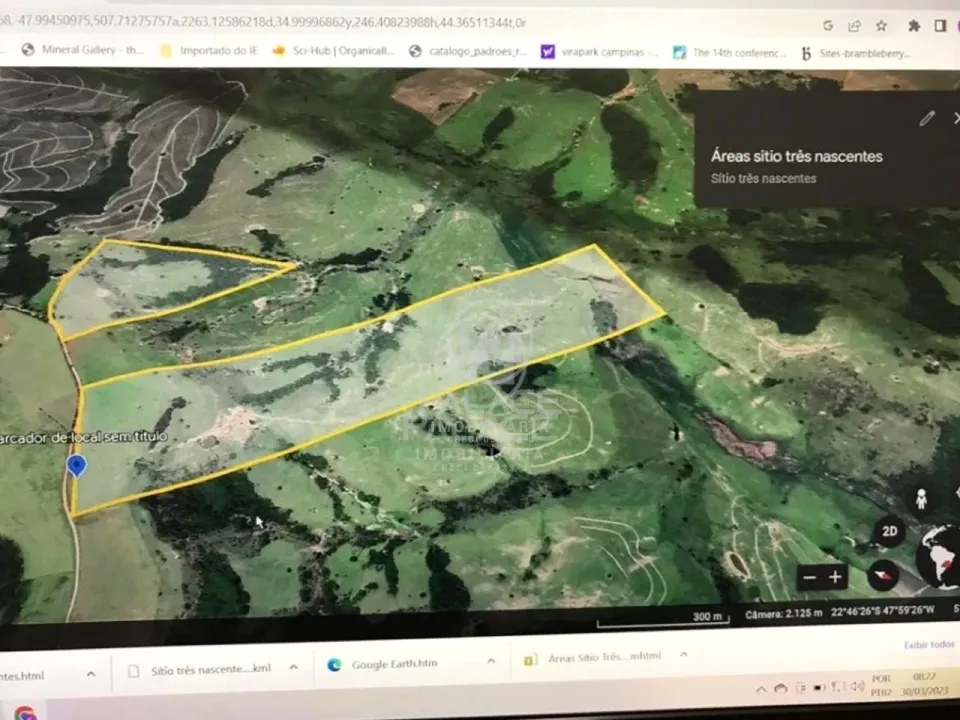The image size is (960, 720).
Task: Open the catalogo_padroes bookmark
Action: [x=468, y=51]
